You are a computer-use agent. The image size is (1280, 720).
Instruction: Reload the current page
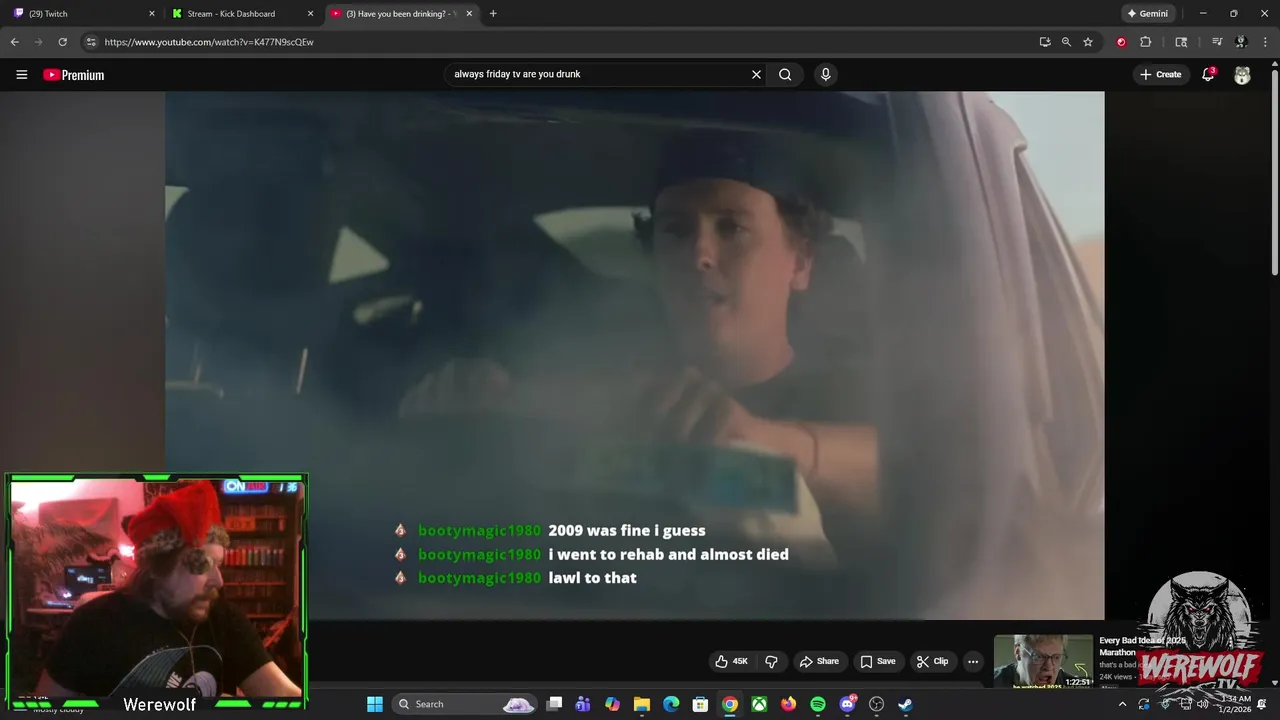[x=62, y=42]
